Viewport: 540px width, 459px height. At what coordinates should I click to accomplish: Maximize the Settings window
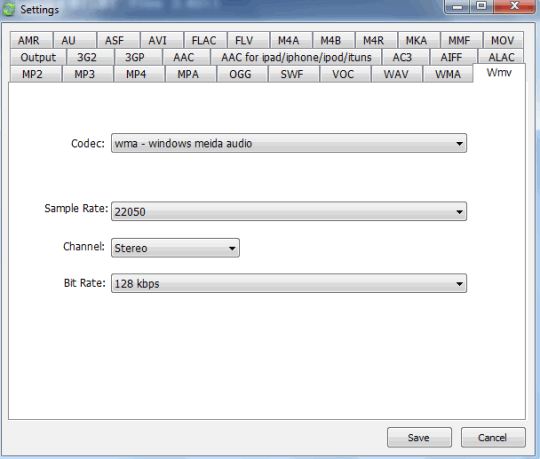481,6
